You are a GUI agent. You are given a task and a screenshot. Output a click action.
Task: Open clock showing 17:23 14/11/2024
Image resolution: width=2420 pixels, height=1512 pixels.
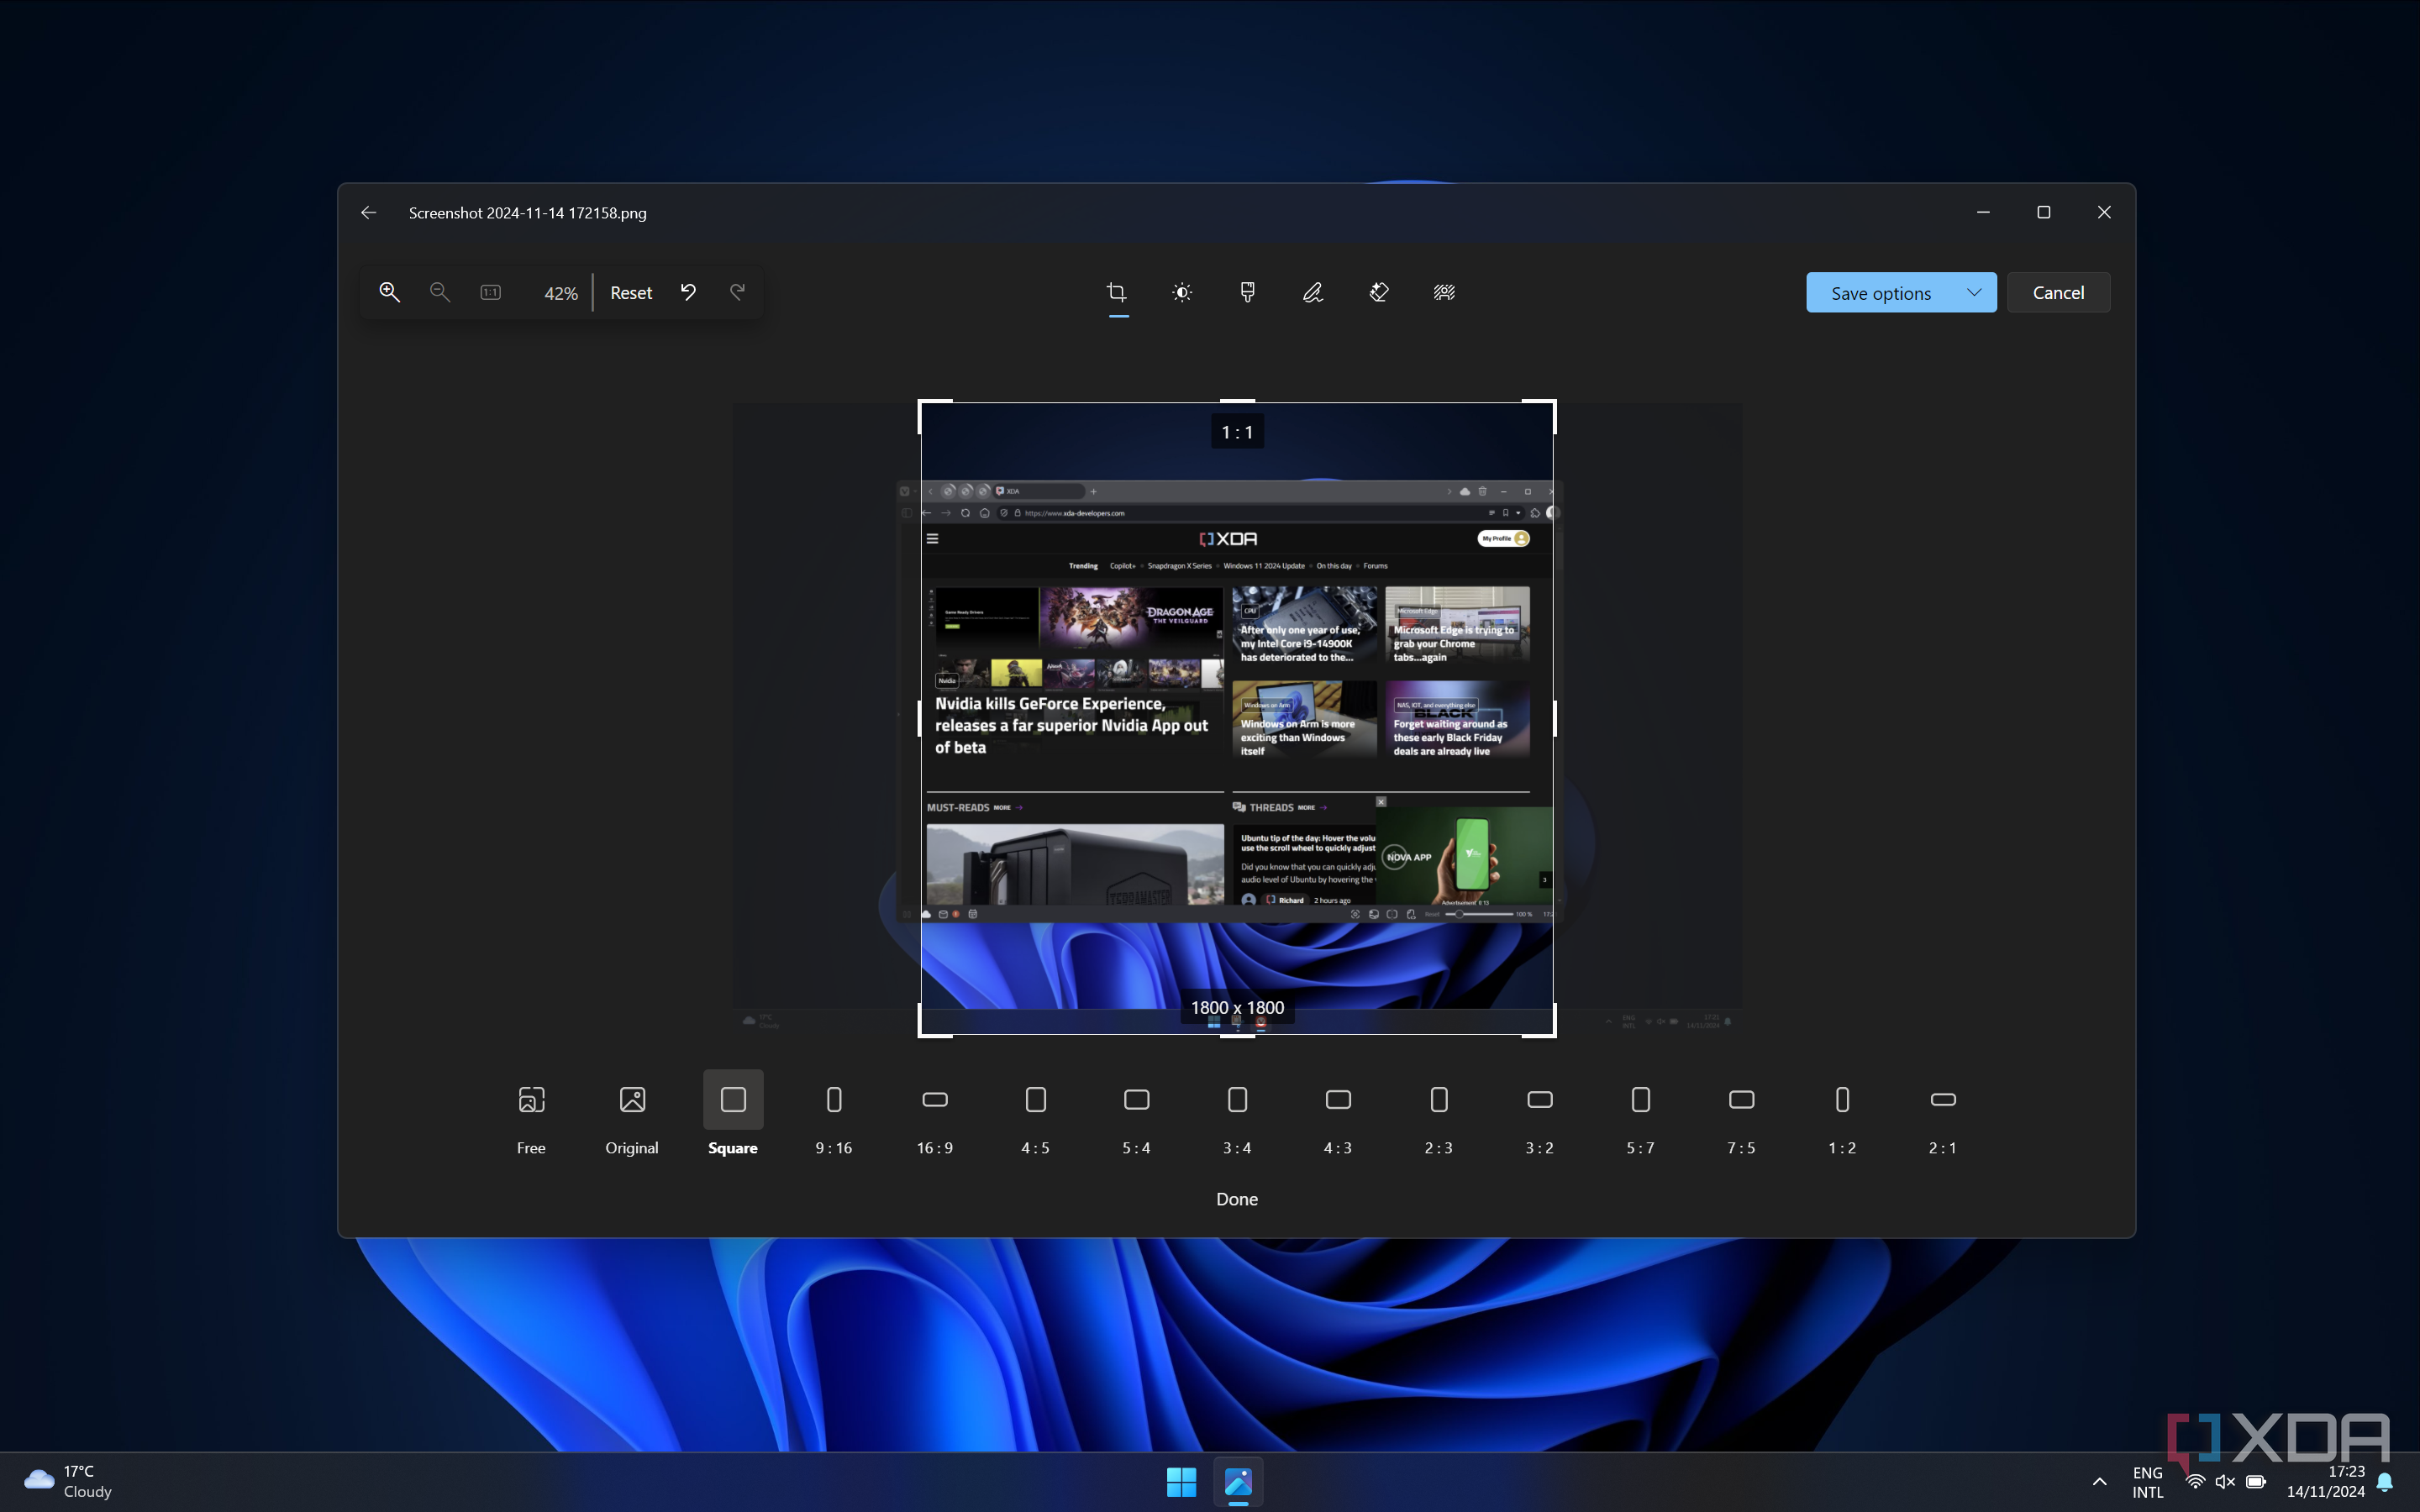2325,1482
